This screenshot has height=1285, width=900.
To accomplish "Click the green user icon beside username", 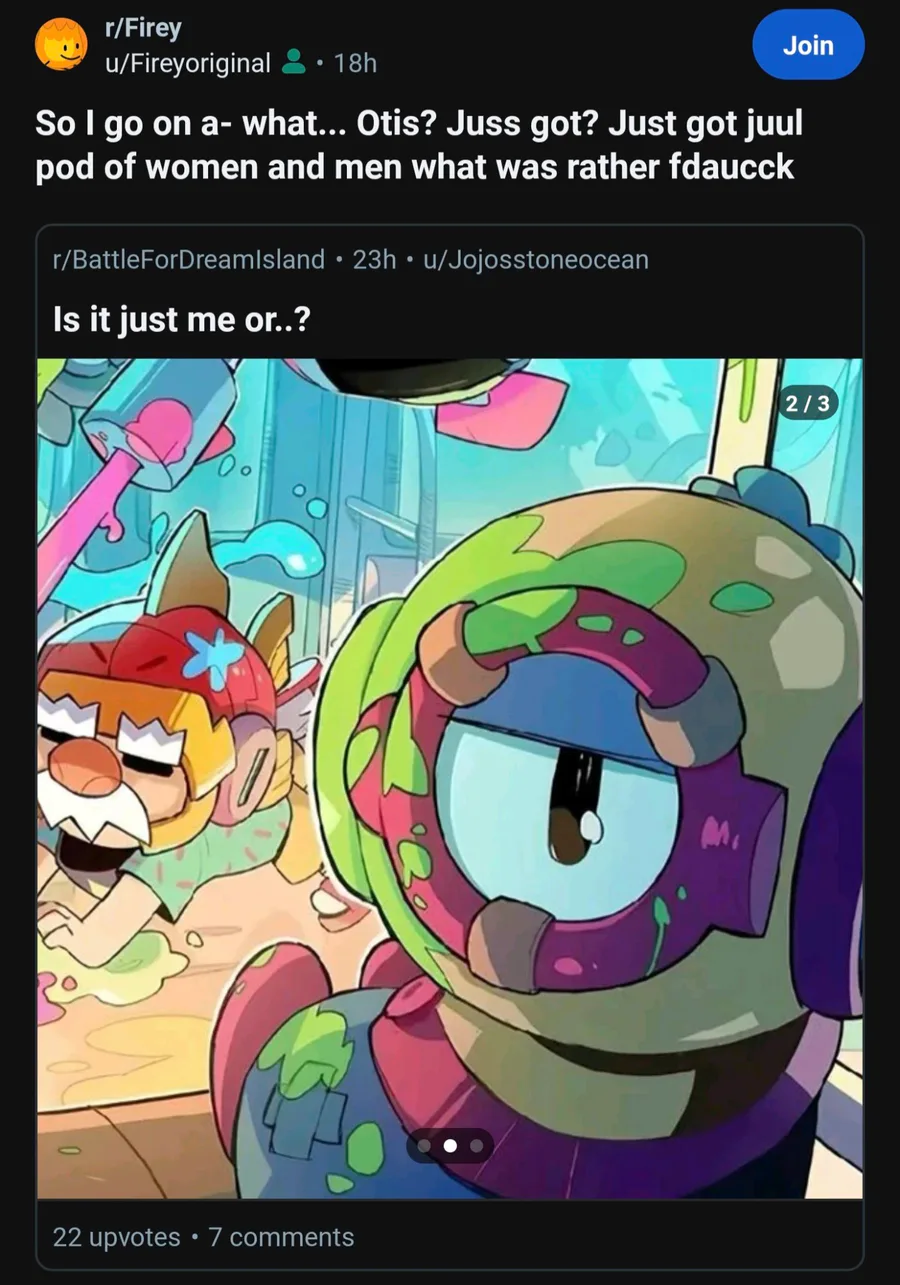I will [x=295, y=64].
